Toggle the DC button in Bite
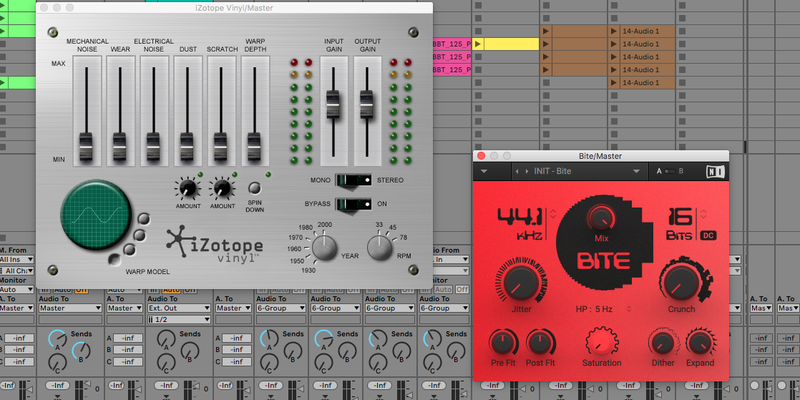 pos(708,235)
